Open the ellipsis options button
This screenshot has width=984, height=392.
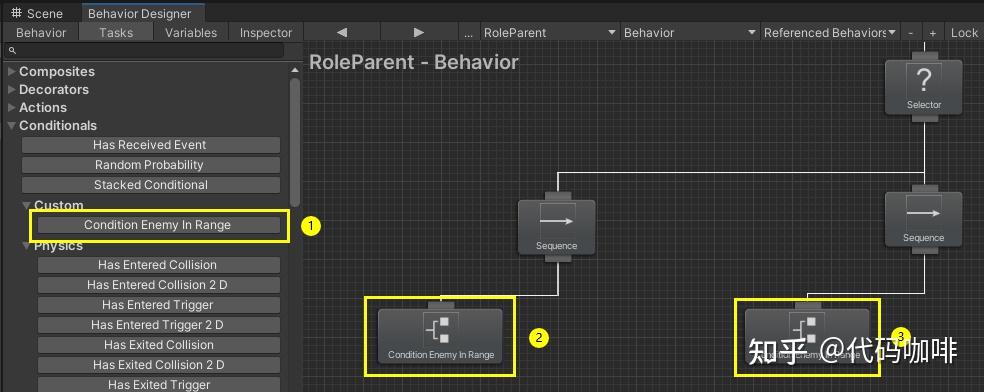click(469, 33)
